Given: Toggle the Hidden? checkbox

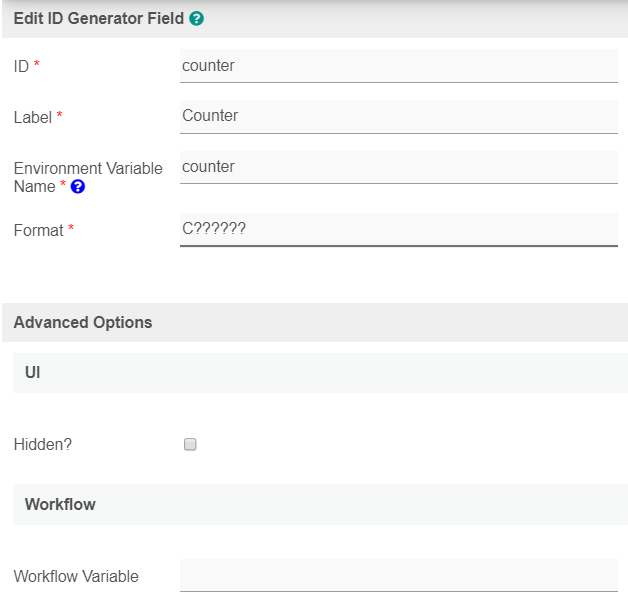Looking at the screenshot, I should point(190,445).
